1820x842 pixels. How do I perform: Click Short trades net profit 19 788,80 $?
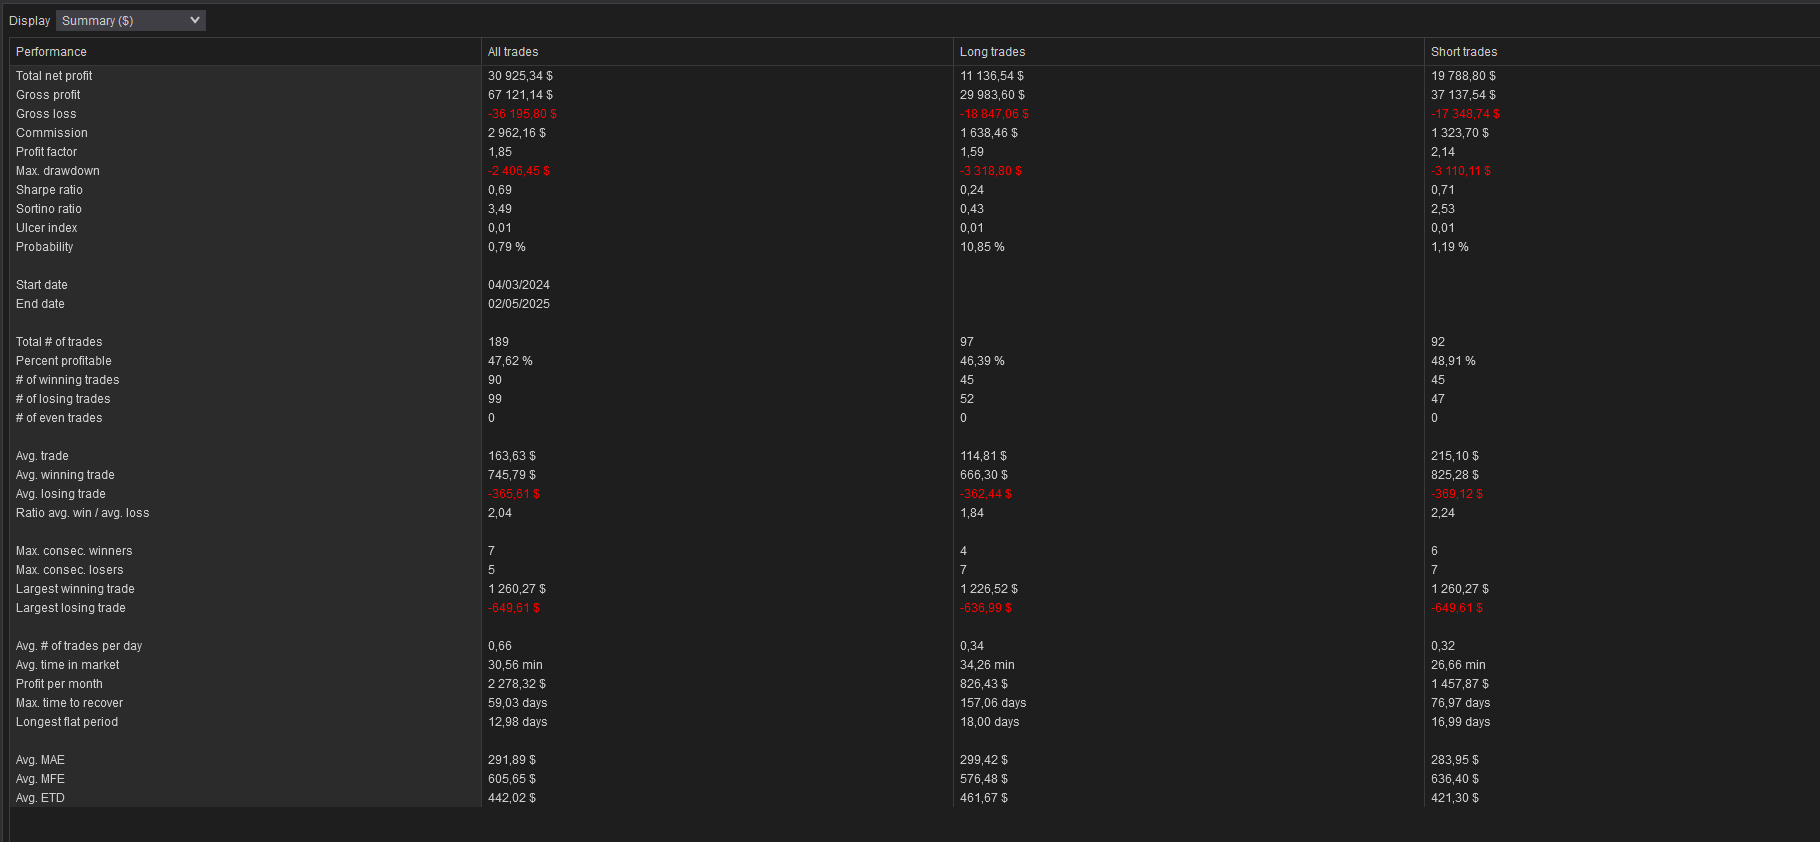click(x=1463, y=76)
